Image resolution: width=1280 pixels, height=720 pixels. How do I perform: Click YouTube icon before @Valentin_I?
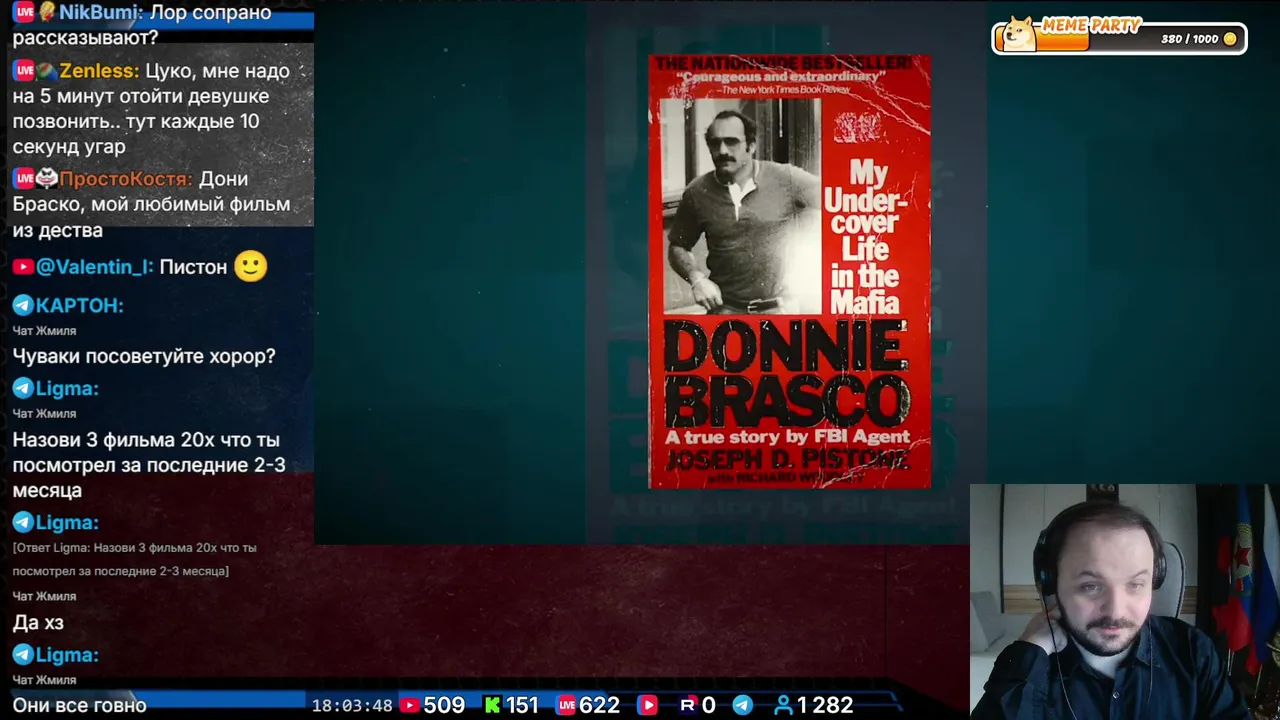(22, 267)
